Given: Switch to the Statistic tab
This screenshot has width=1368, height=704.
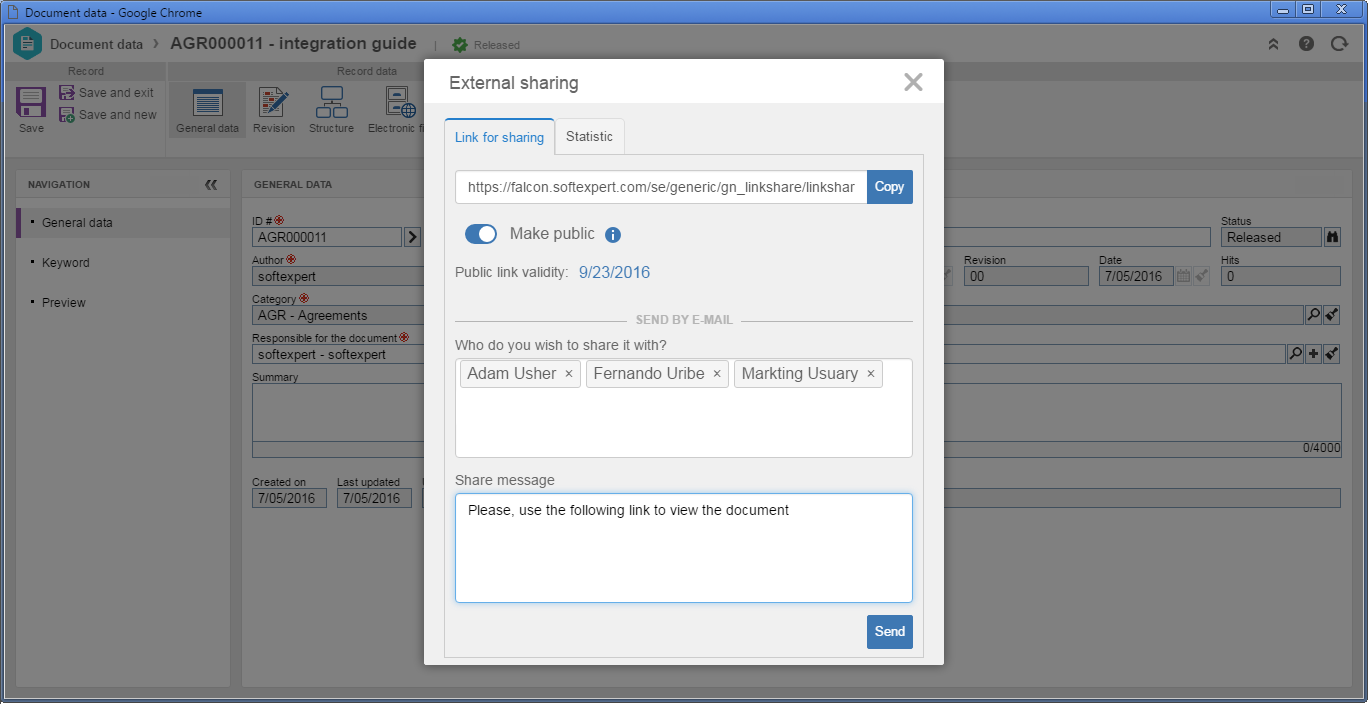Looking at the screenshot, I should click(589, 137).
